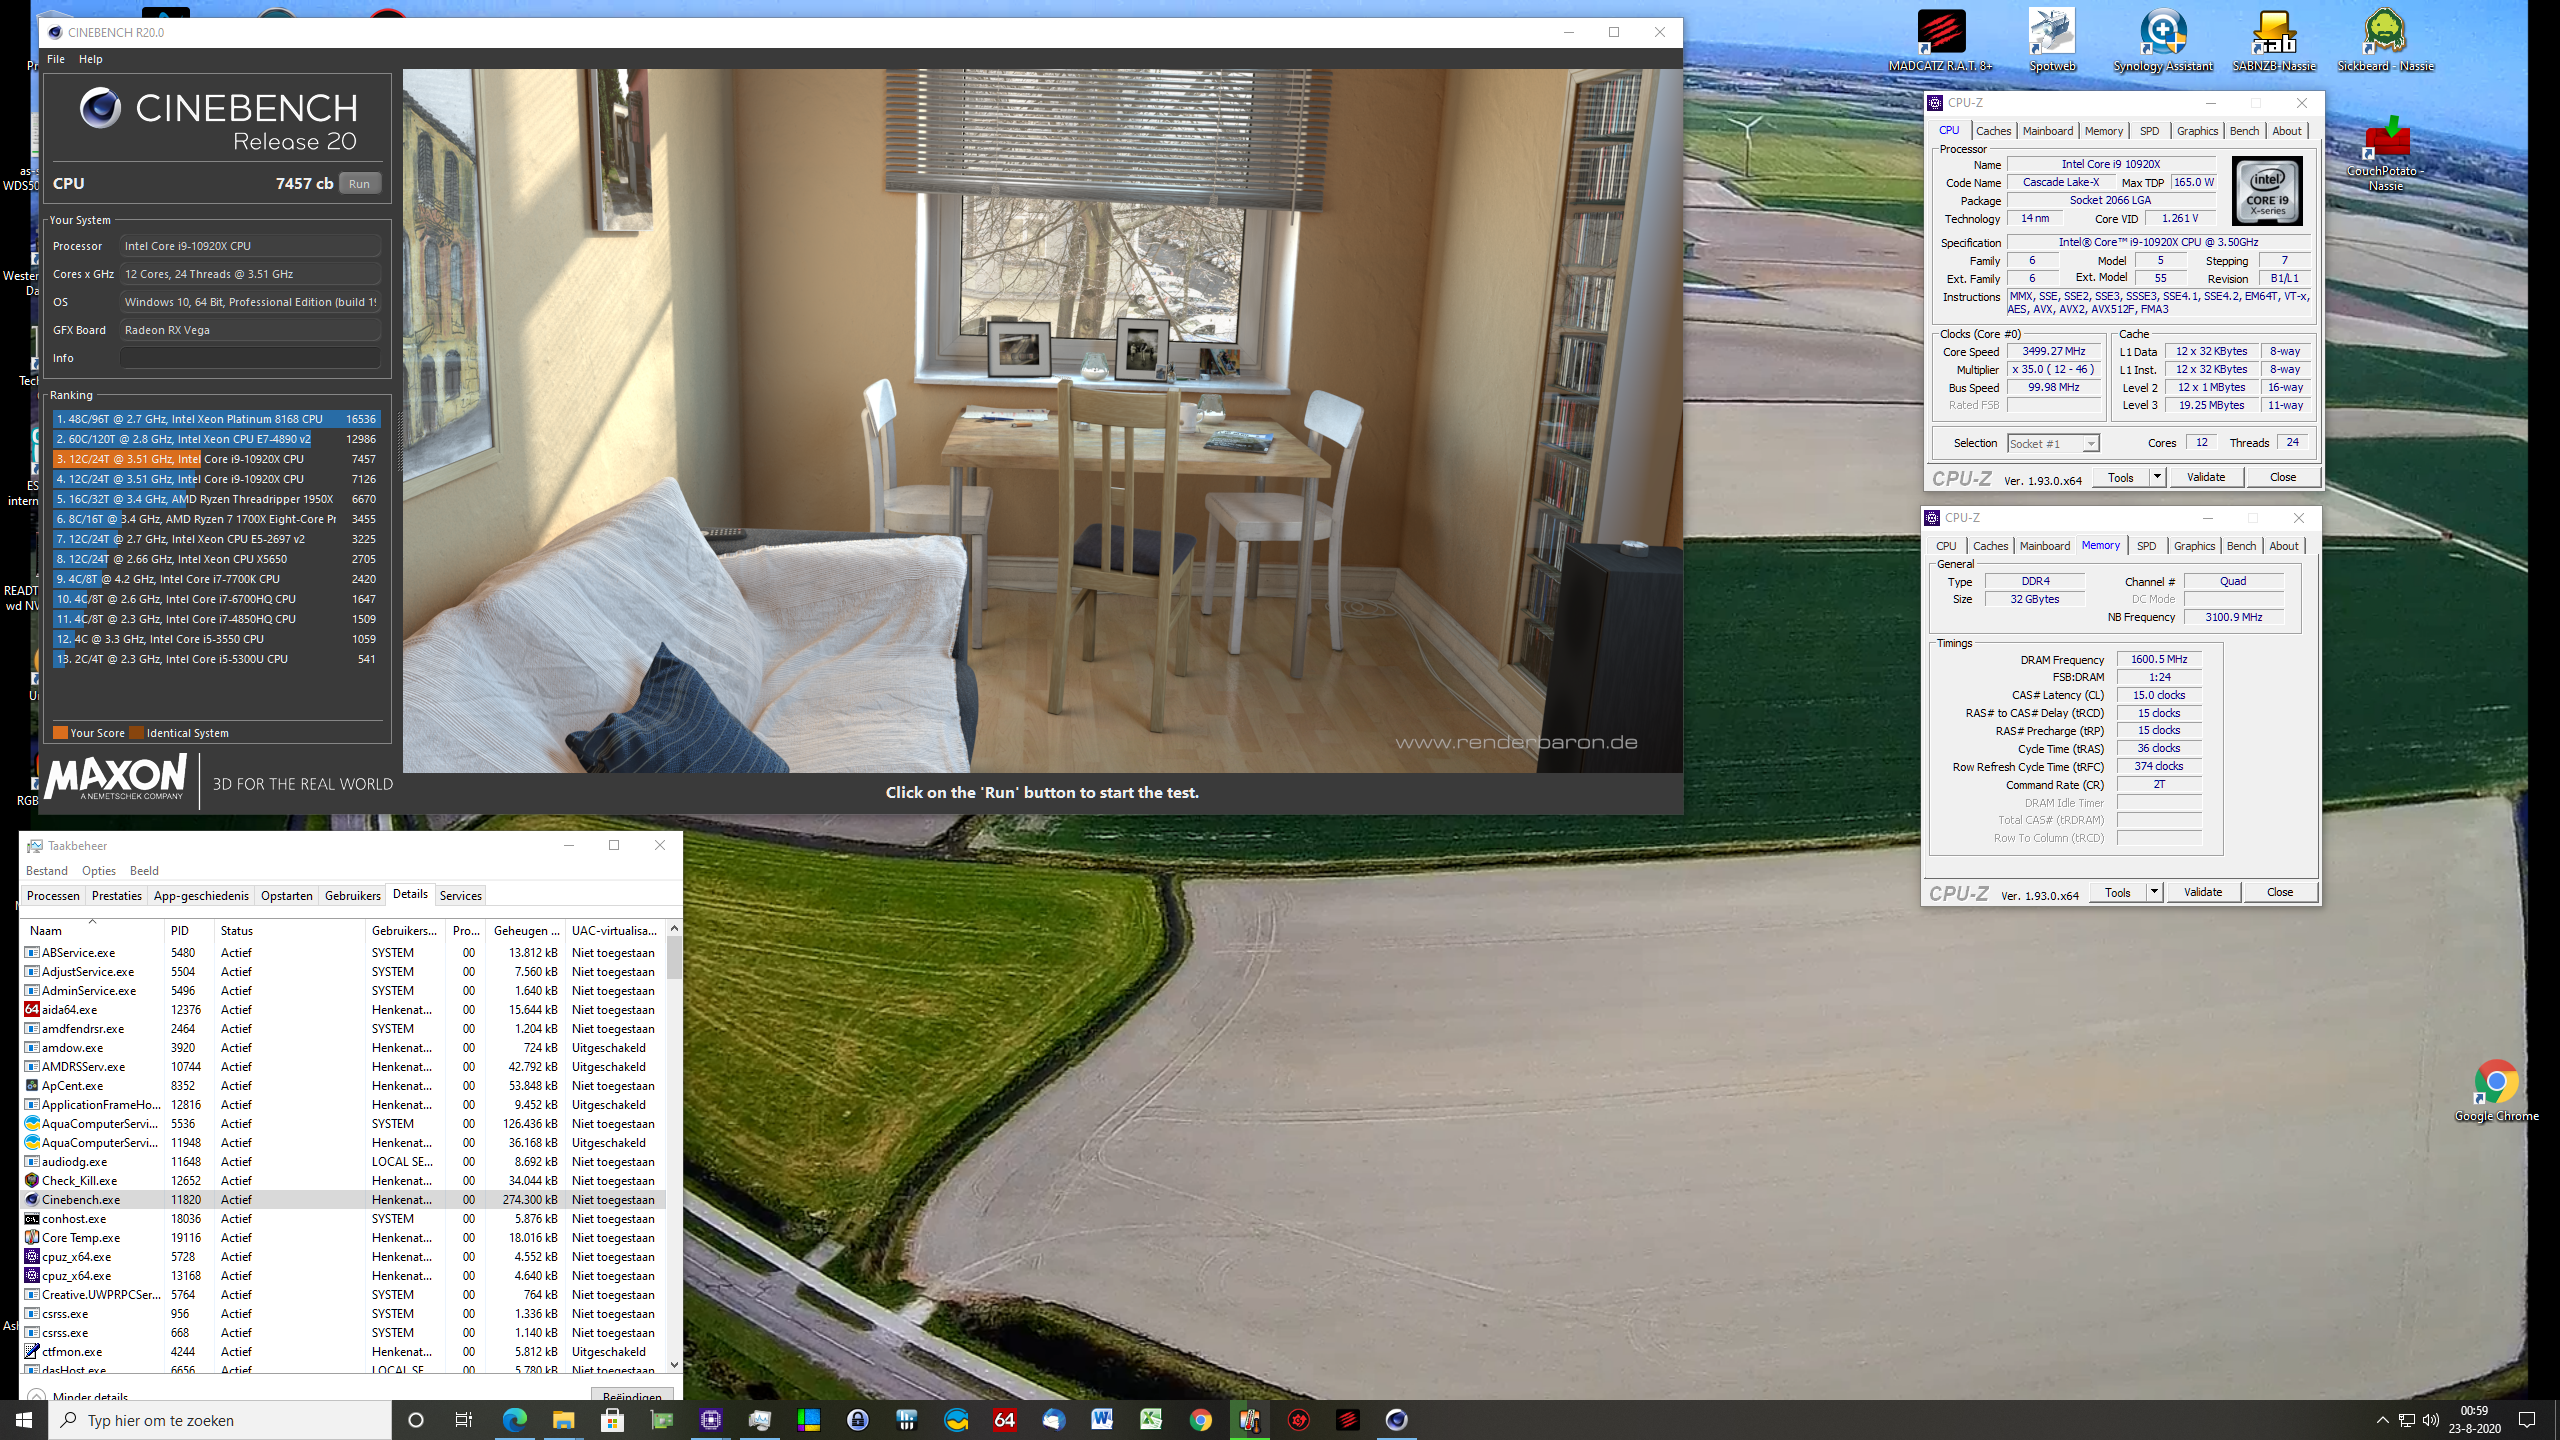Switch to Services tab in Task Manager
The width and height of the screenshot is (2560, 1440).
click(460, 896)
